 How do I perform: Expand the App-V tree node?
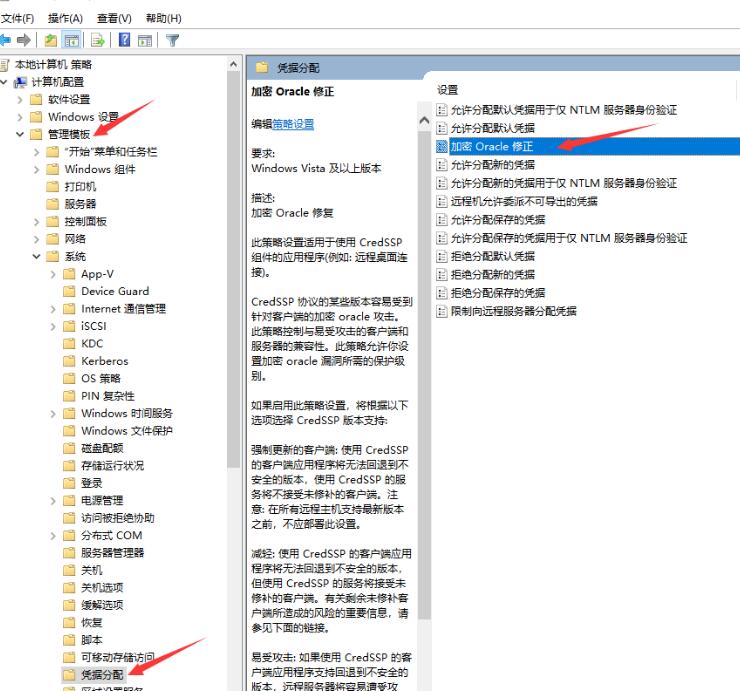[x=53, y=274]
